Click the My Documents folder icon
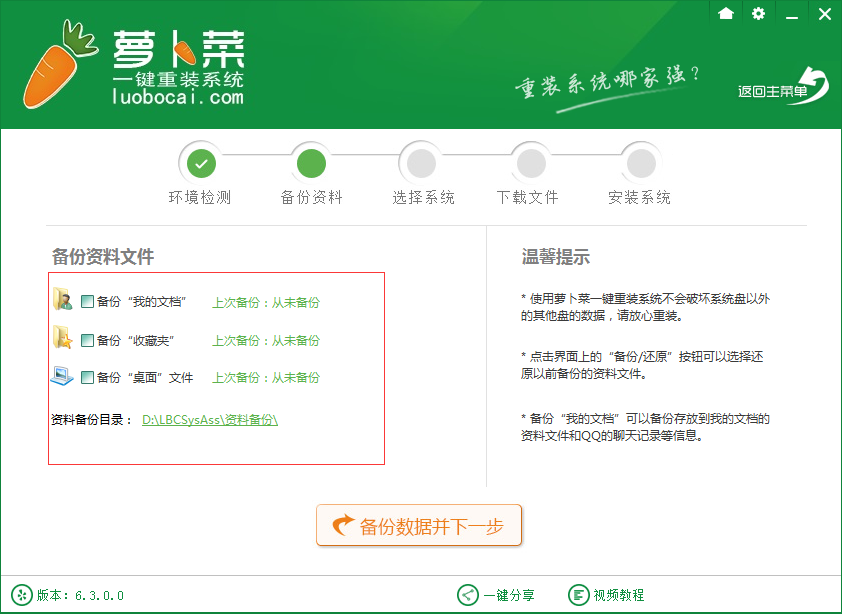This screenshot has height=614, width=842. [62, 299]
